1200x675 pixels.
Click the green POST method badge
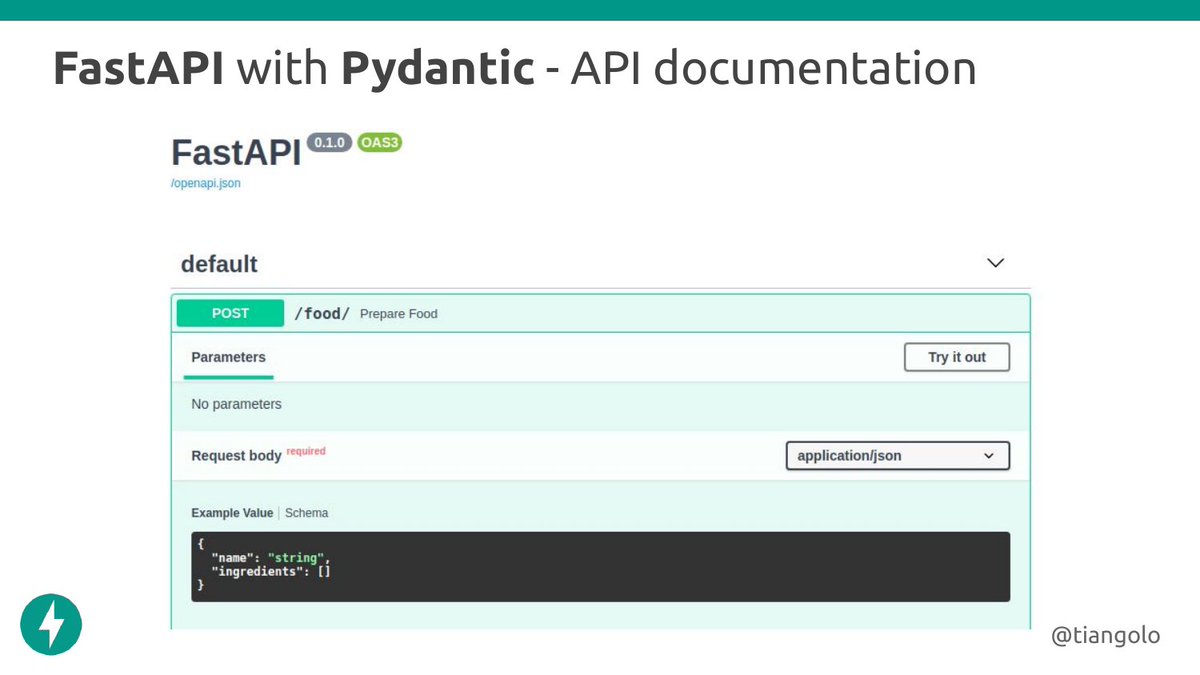(230, 313)
